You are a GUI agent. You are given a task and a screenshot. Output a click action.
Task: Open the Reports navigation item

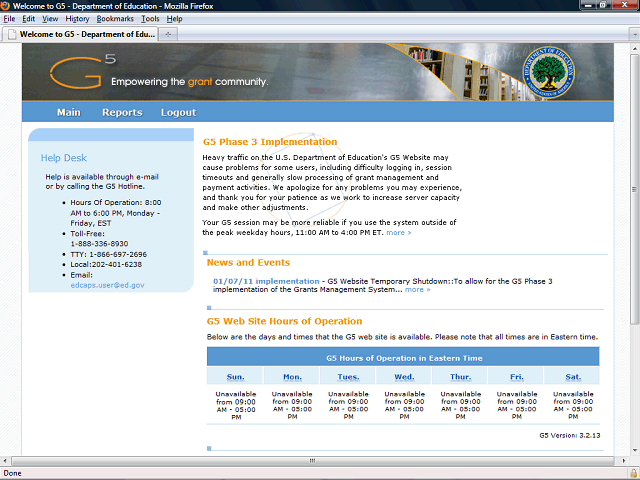point(122,113)
